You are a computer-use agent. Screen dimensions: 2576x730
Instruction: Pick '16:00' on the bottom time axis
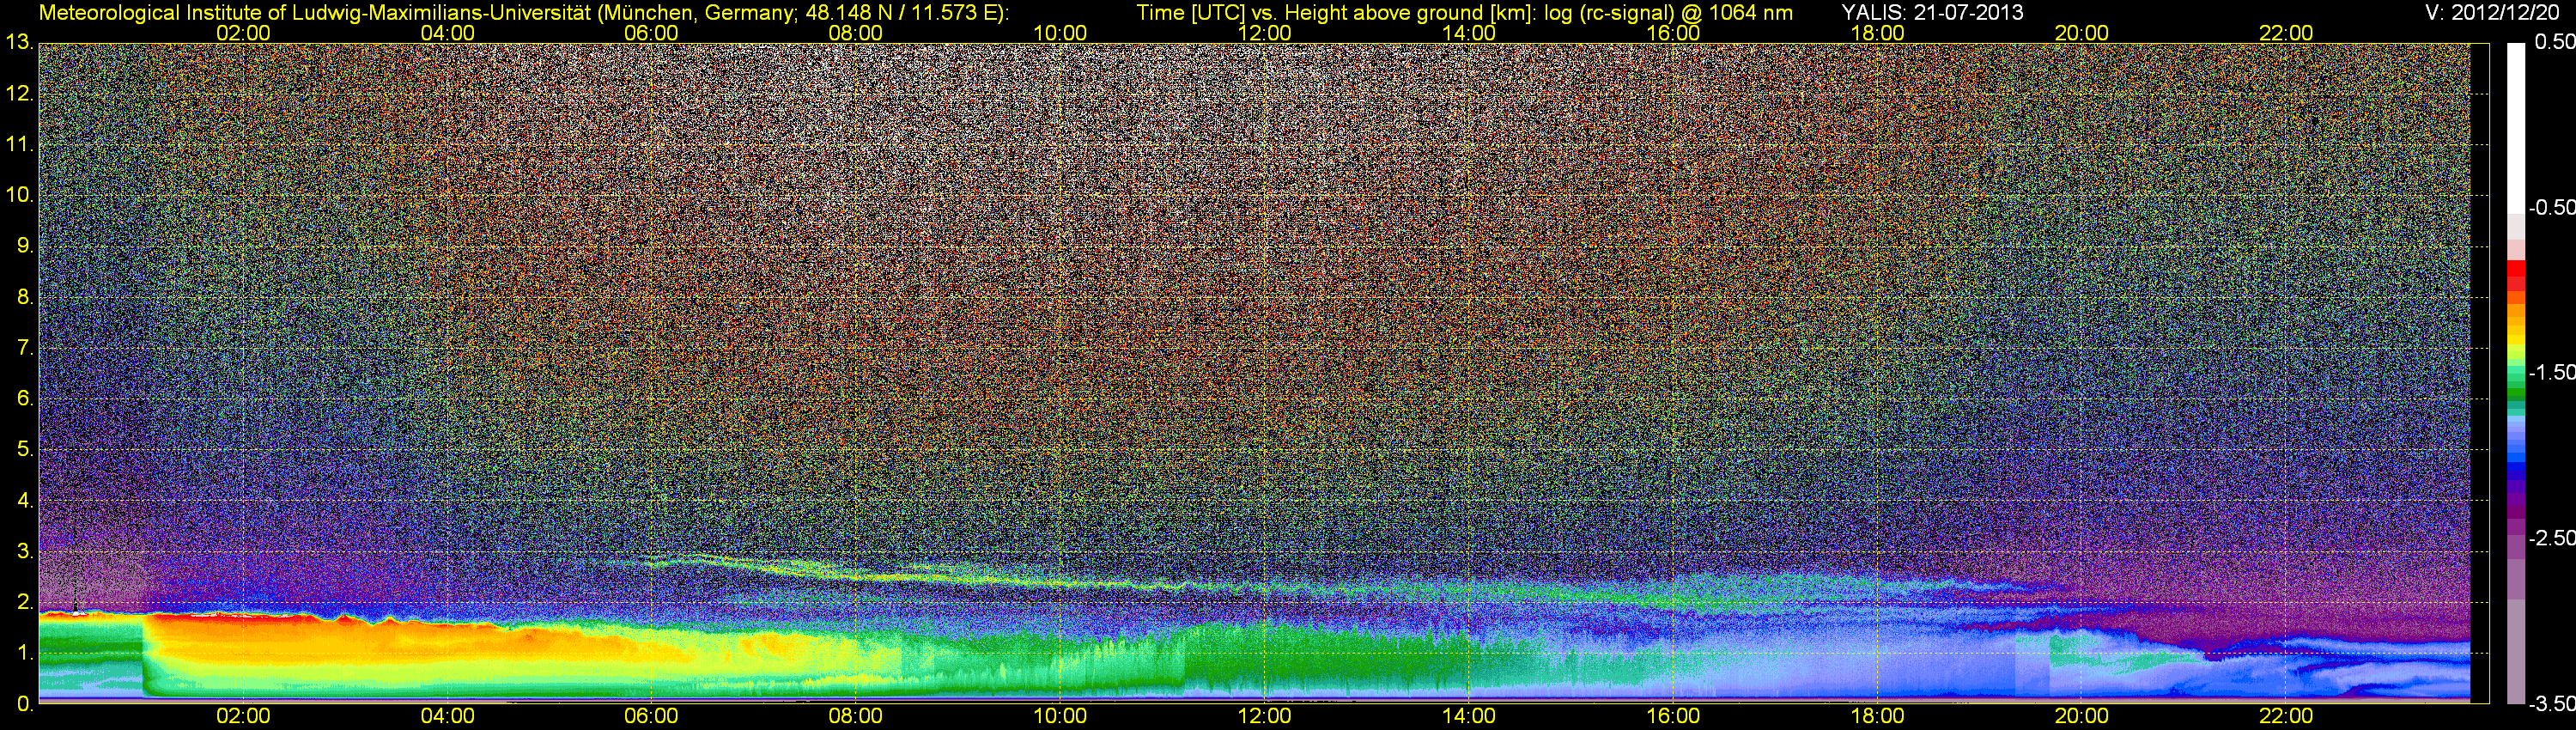click(x=1673, y=717)
